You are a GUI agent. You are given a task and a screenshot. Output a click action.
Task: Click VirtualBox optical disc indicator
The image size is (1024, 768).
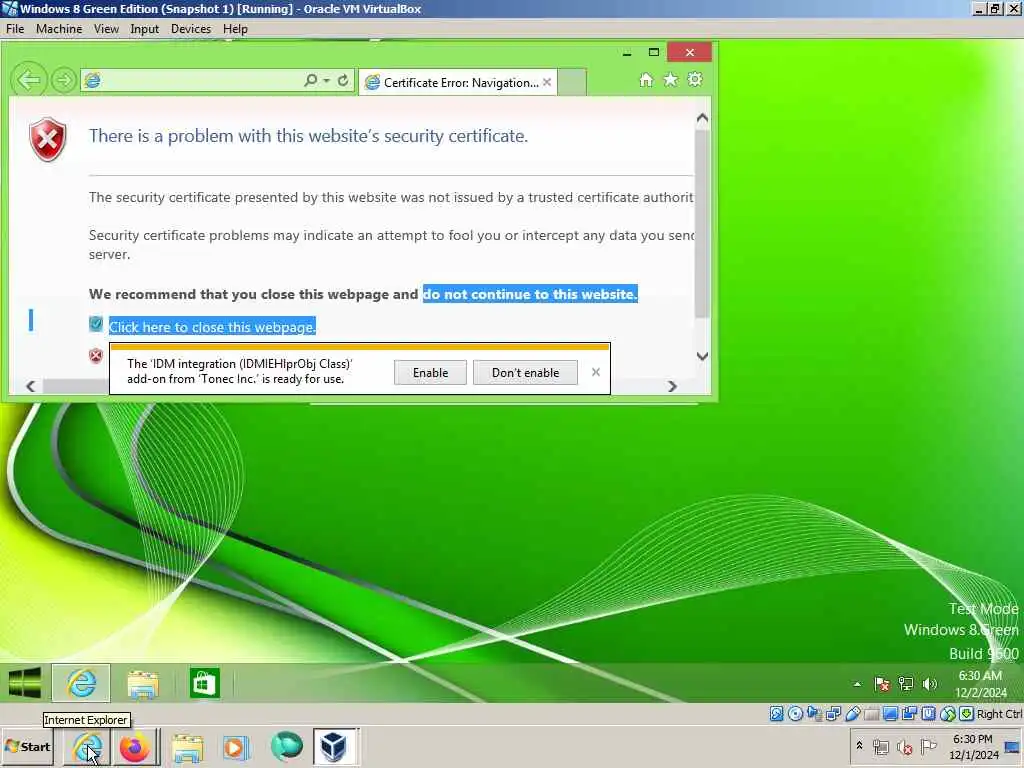coord(795,714)
